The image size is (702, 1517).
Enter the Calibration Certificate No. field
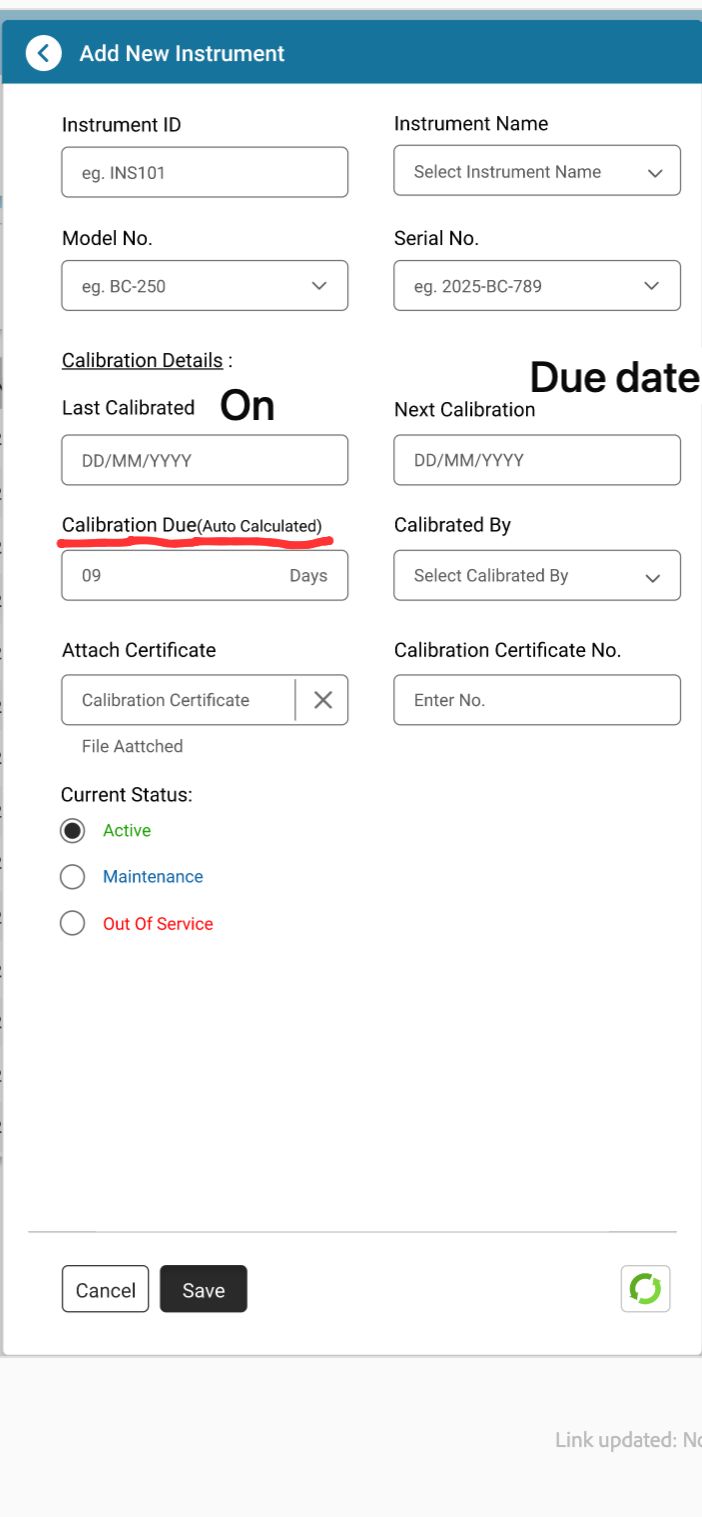point(537,700)
